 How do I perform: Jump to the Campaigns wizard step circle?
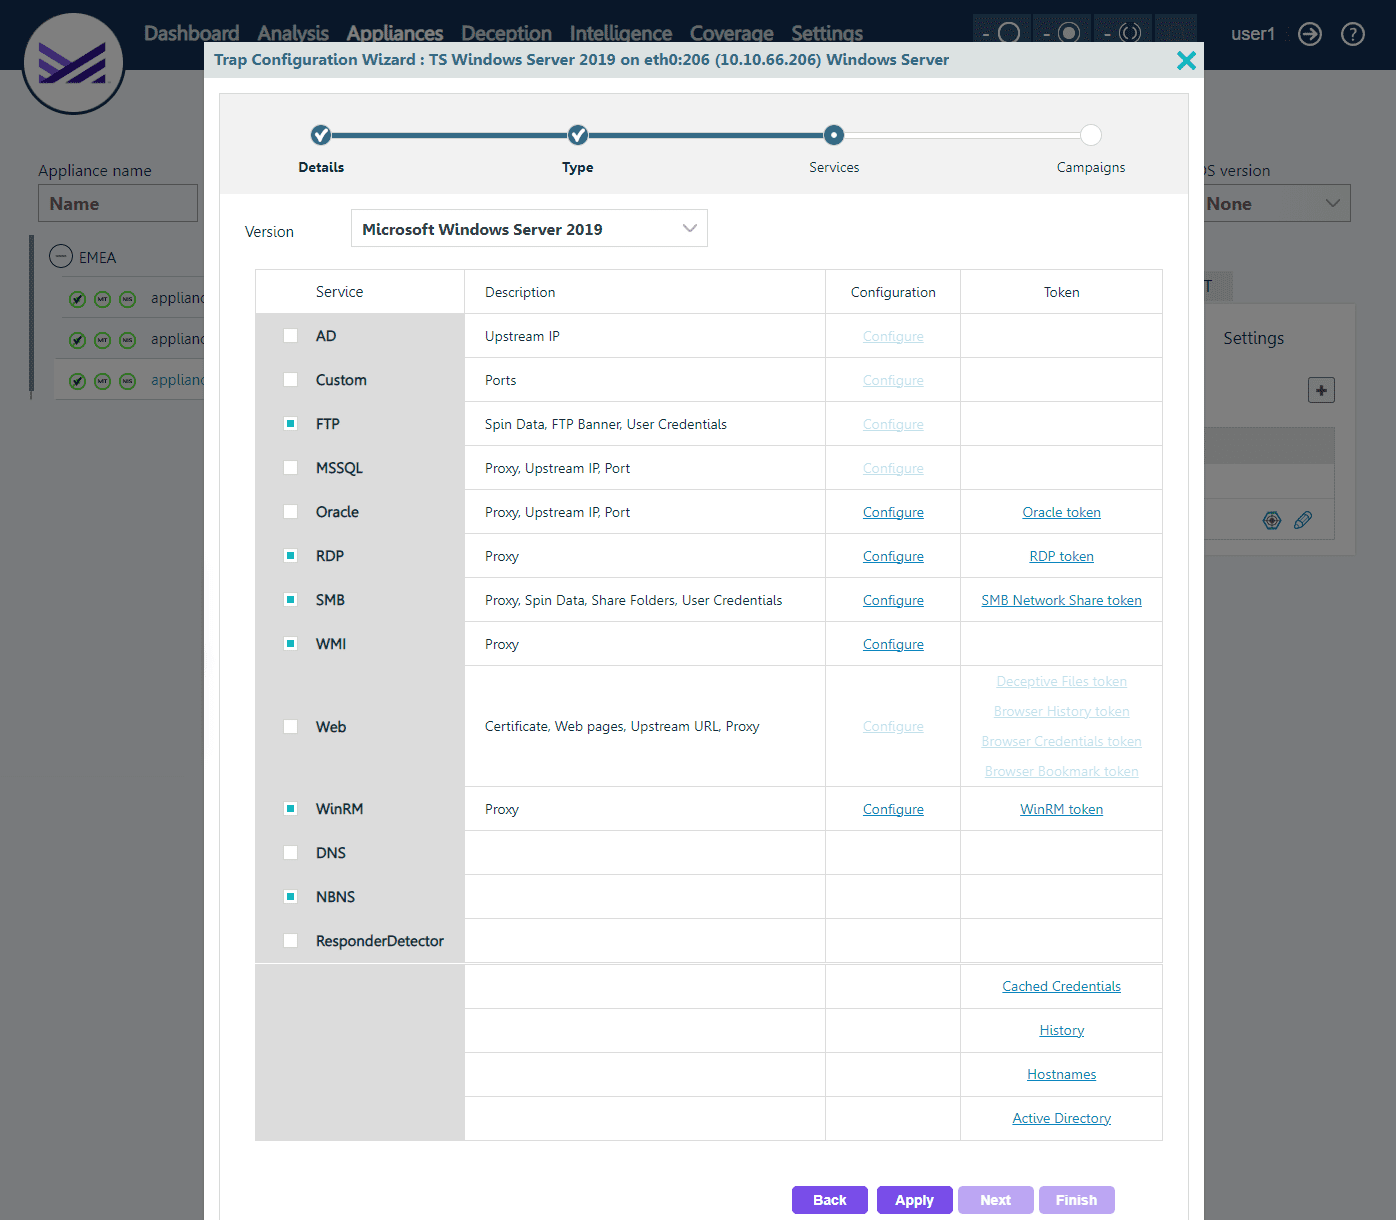[1091, 135]
